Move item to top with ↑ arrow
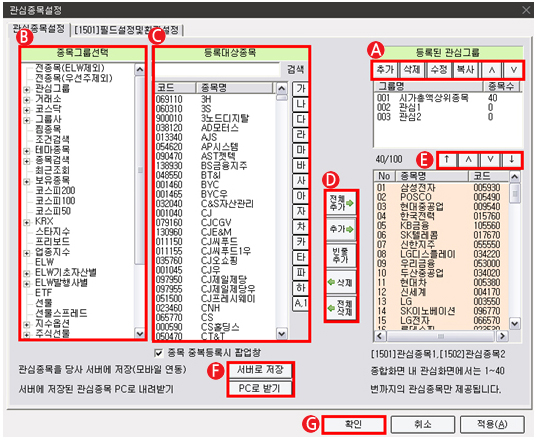Screen dimensions: 544x446 [x=447, y=160]
